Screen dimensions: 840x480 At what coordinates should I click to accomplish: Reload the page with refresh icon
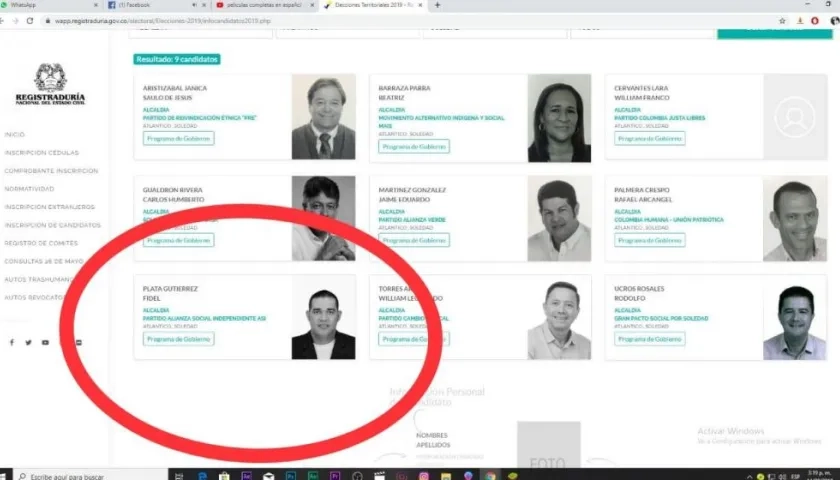(x=30, y=21)
